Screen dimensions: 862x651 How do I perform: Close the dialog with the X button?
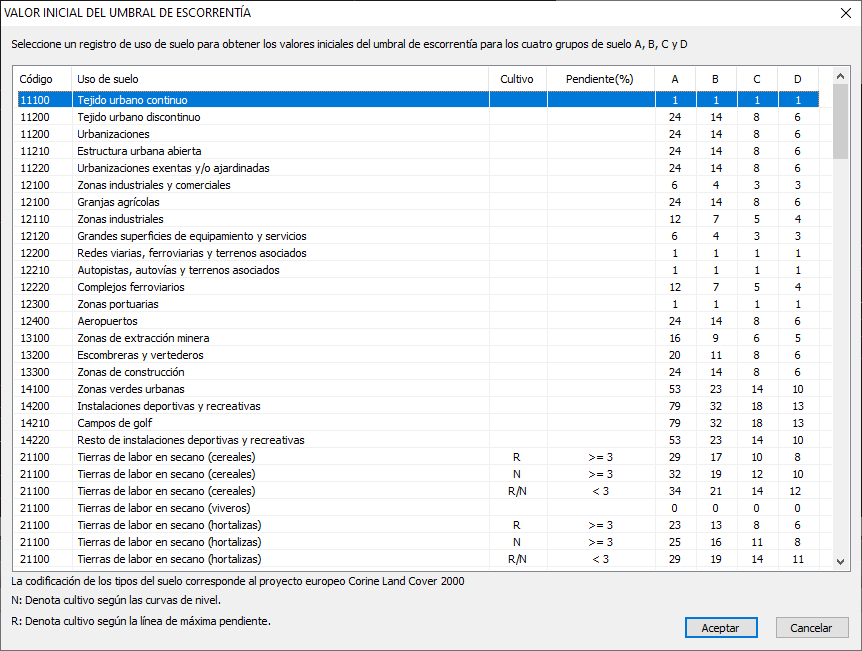[846, 13]
